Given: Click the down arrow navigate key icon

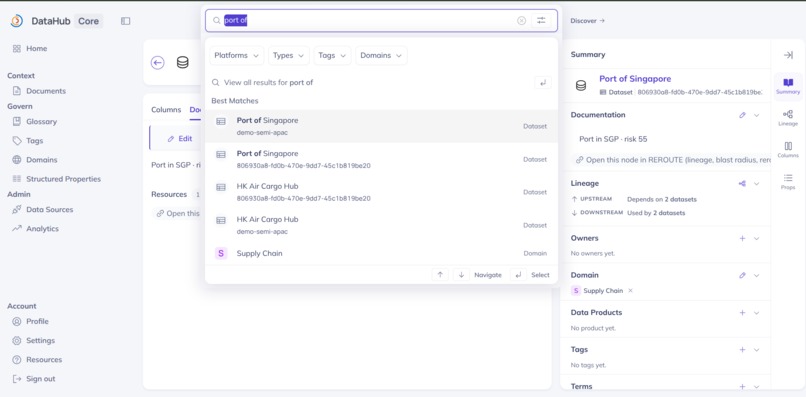Looking at the screenshot, I should pos(461,275).
